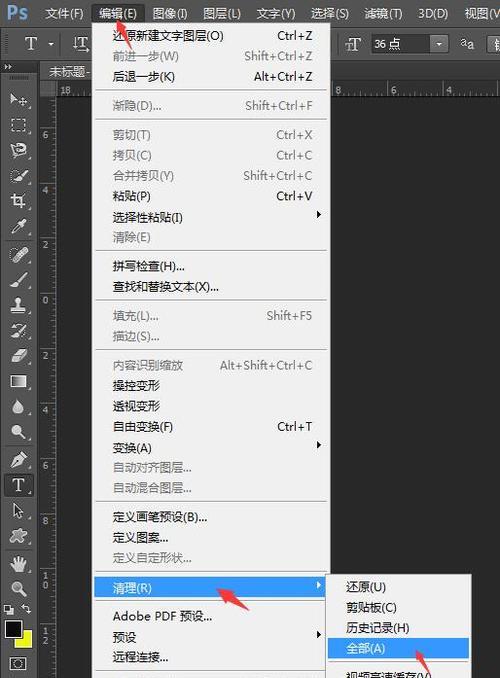Open the Type tool preset dropdown
500x678 pixels.
[51, 44]
